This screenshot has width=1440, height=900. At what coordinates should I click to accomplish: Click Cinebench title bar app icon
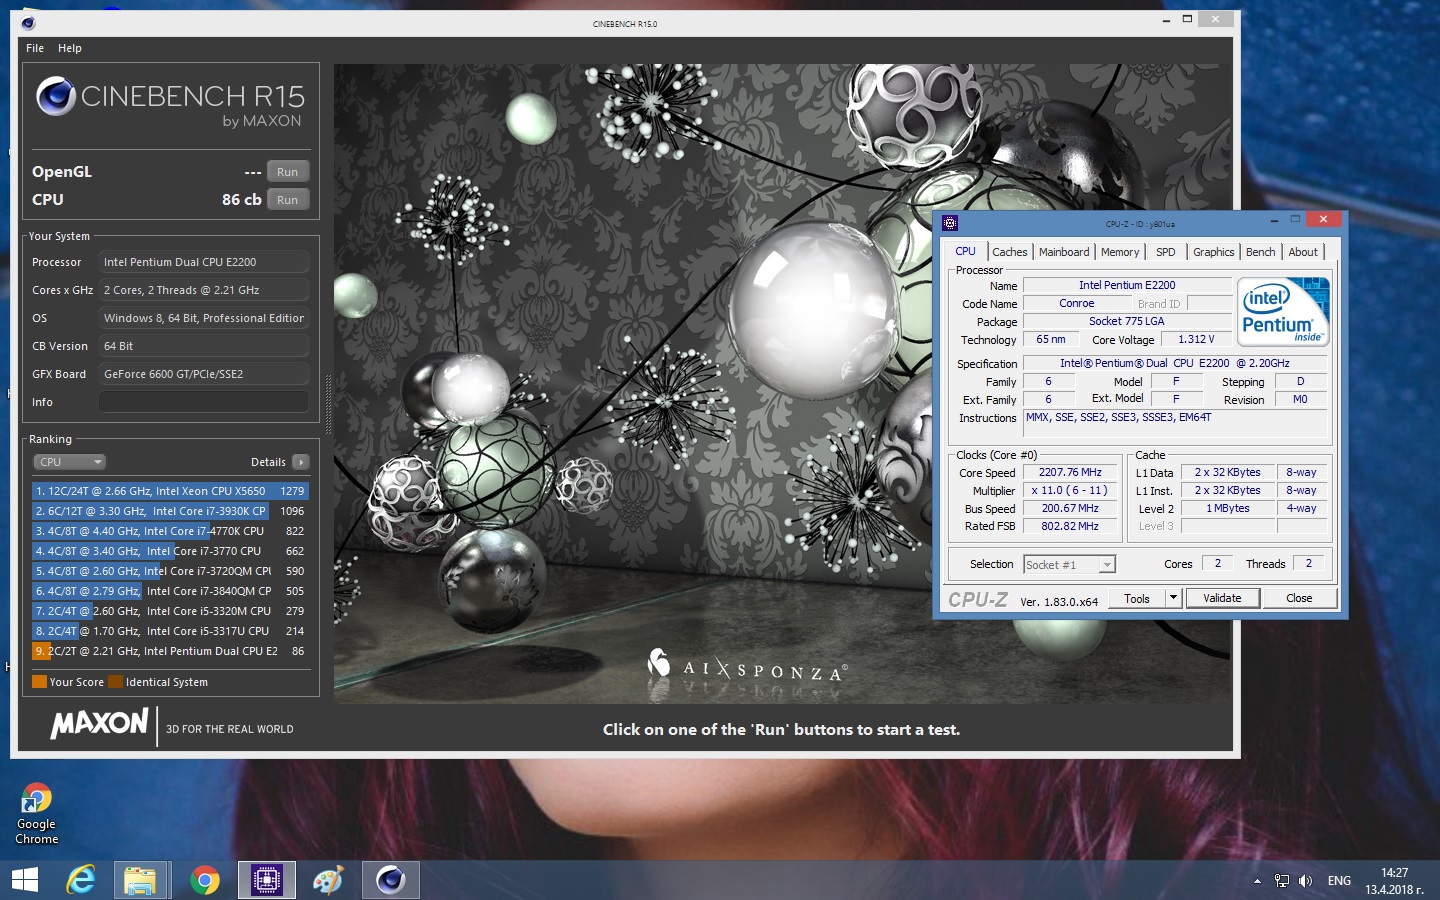(x=28, y=23)
